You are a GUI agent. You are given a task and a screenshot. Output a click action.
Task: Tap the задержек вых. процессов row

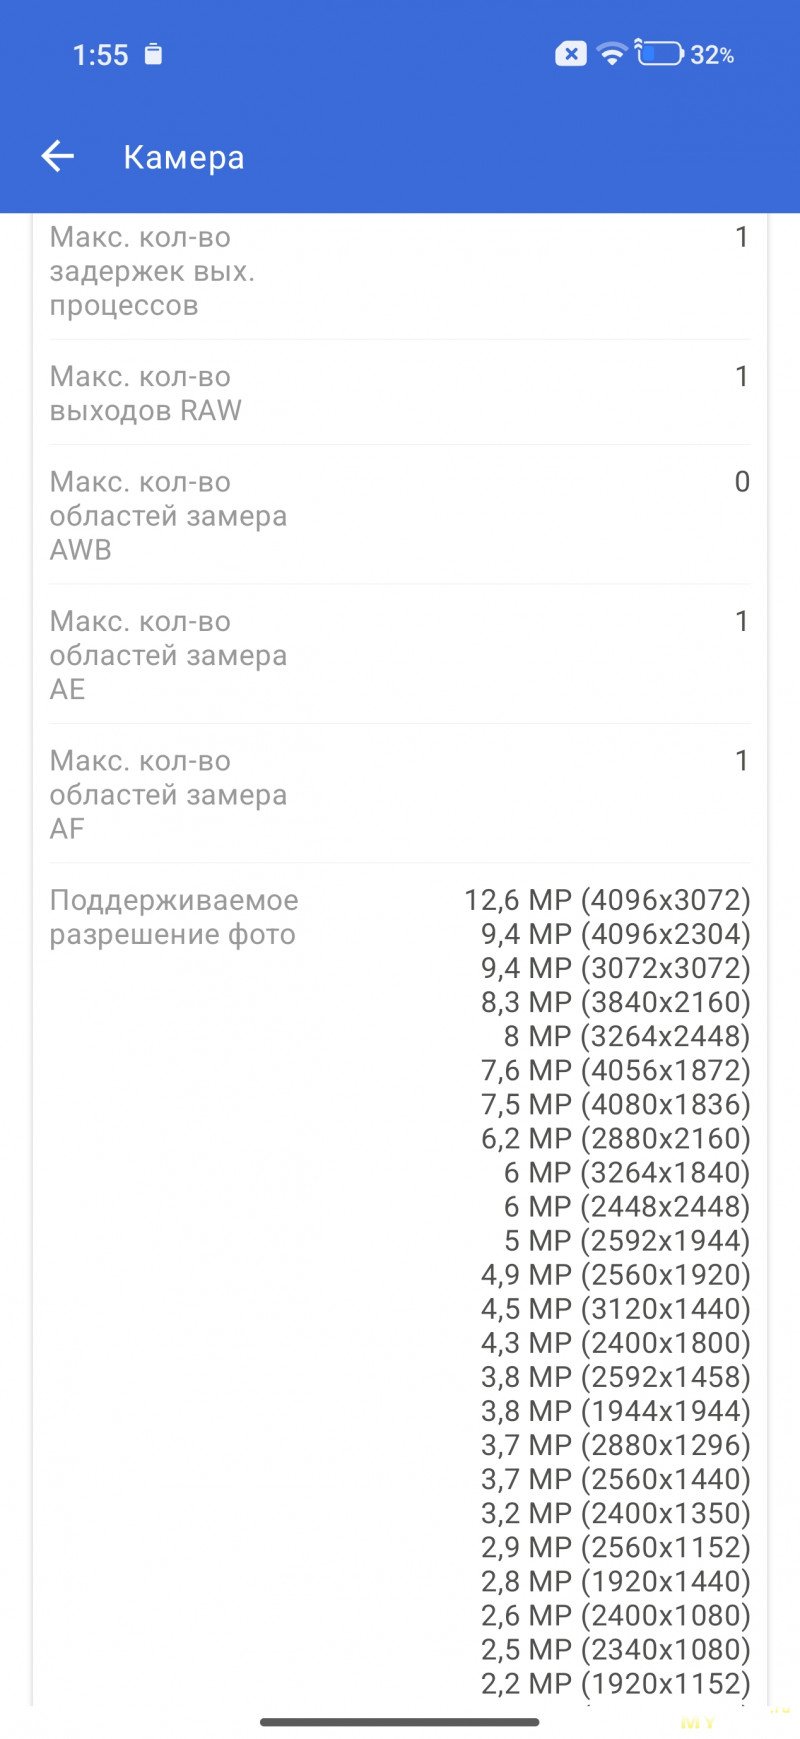400,271
